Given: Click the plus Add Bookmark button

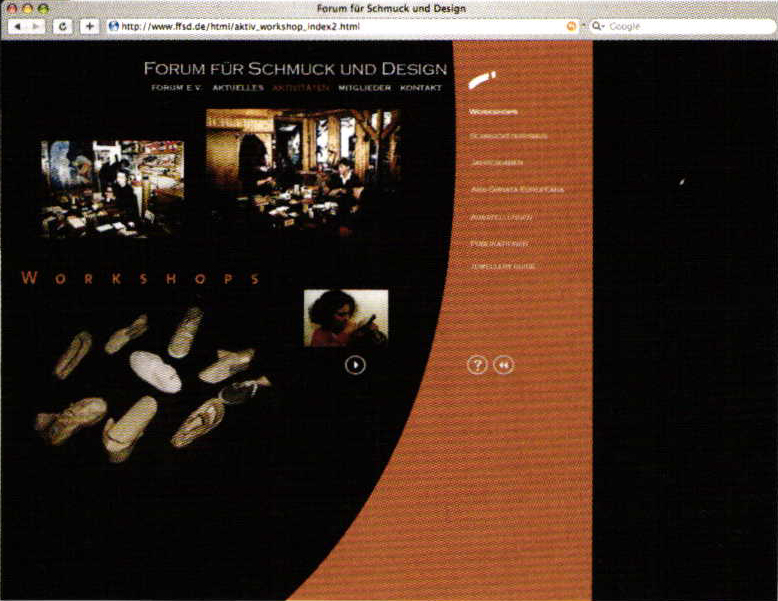Looking at the screenshot, I should tap(89, 26).
